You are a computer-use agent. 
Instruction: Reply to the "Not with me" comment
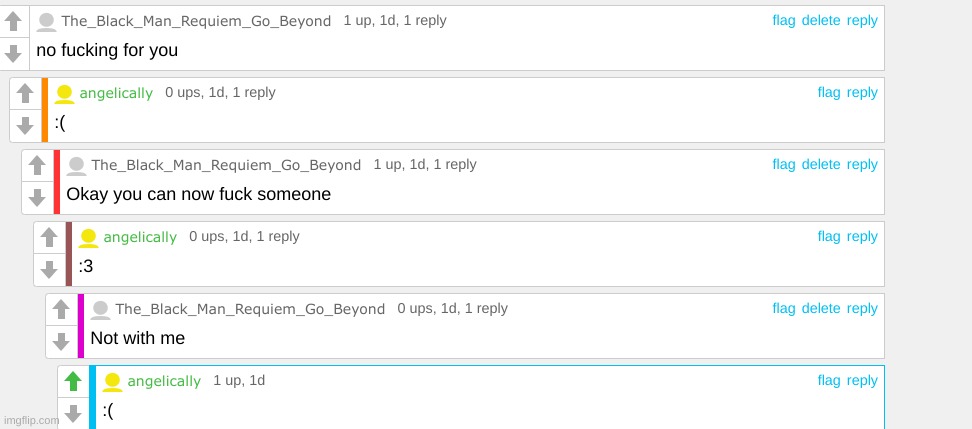[x=862, y=308]
